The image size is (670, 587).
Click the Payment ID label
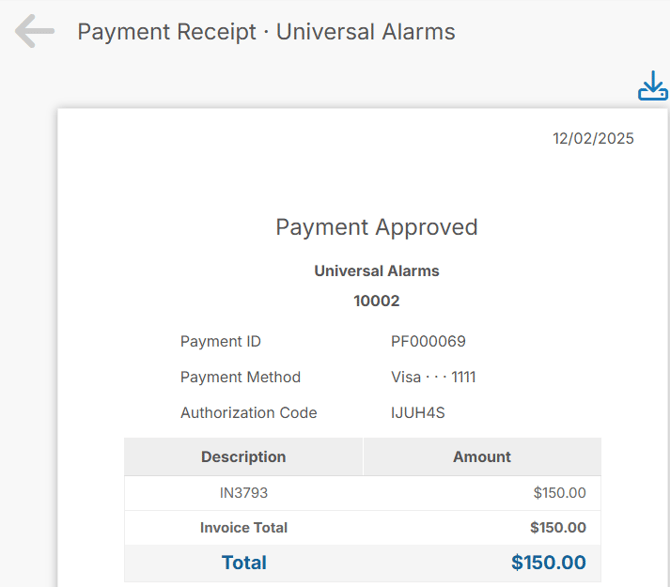[x=220, y=342]
